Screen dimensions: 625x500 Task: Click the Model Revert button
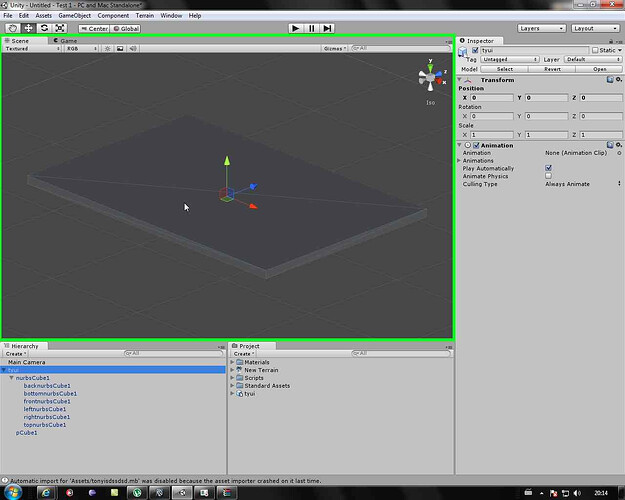coord(552,69)
